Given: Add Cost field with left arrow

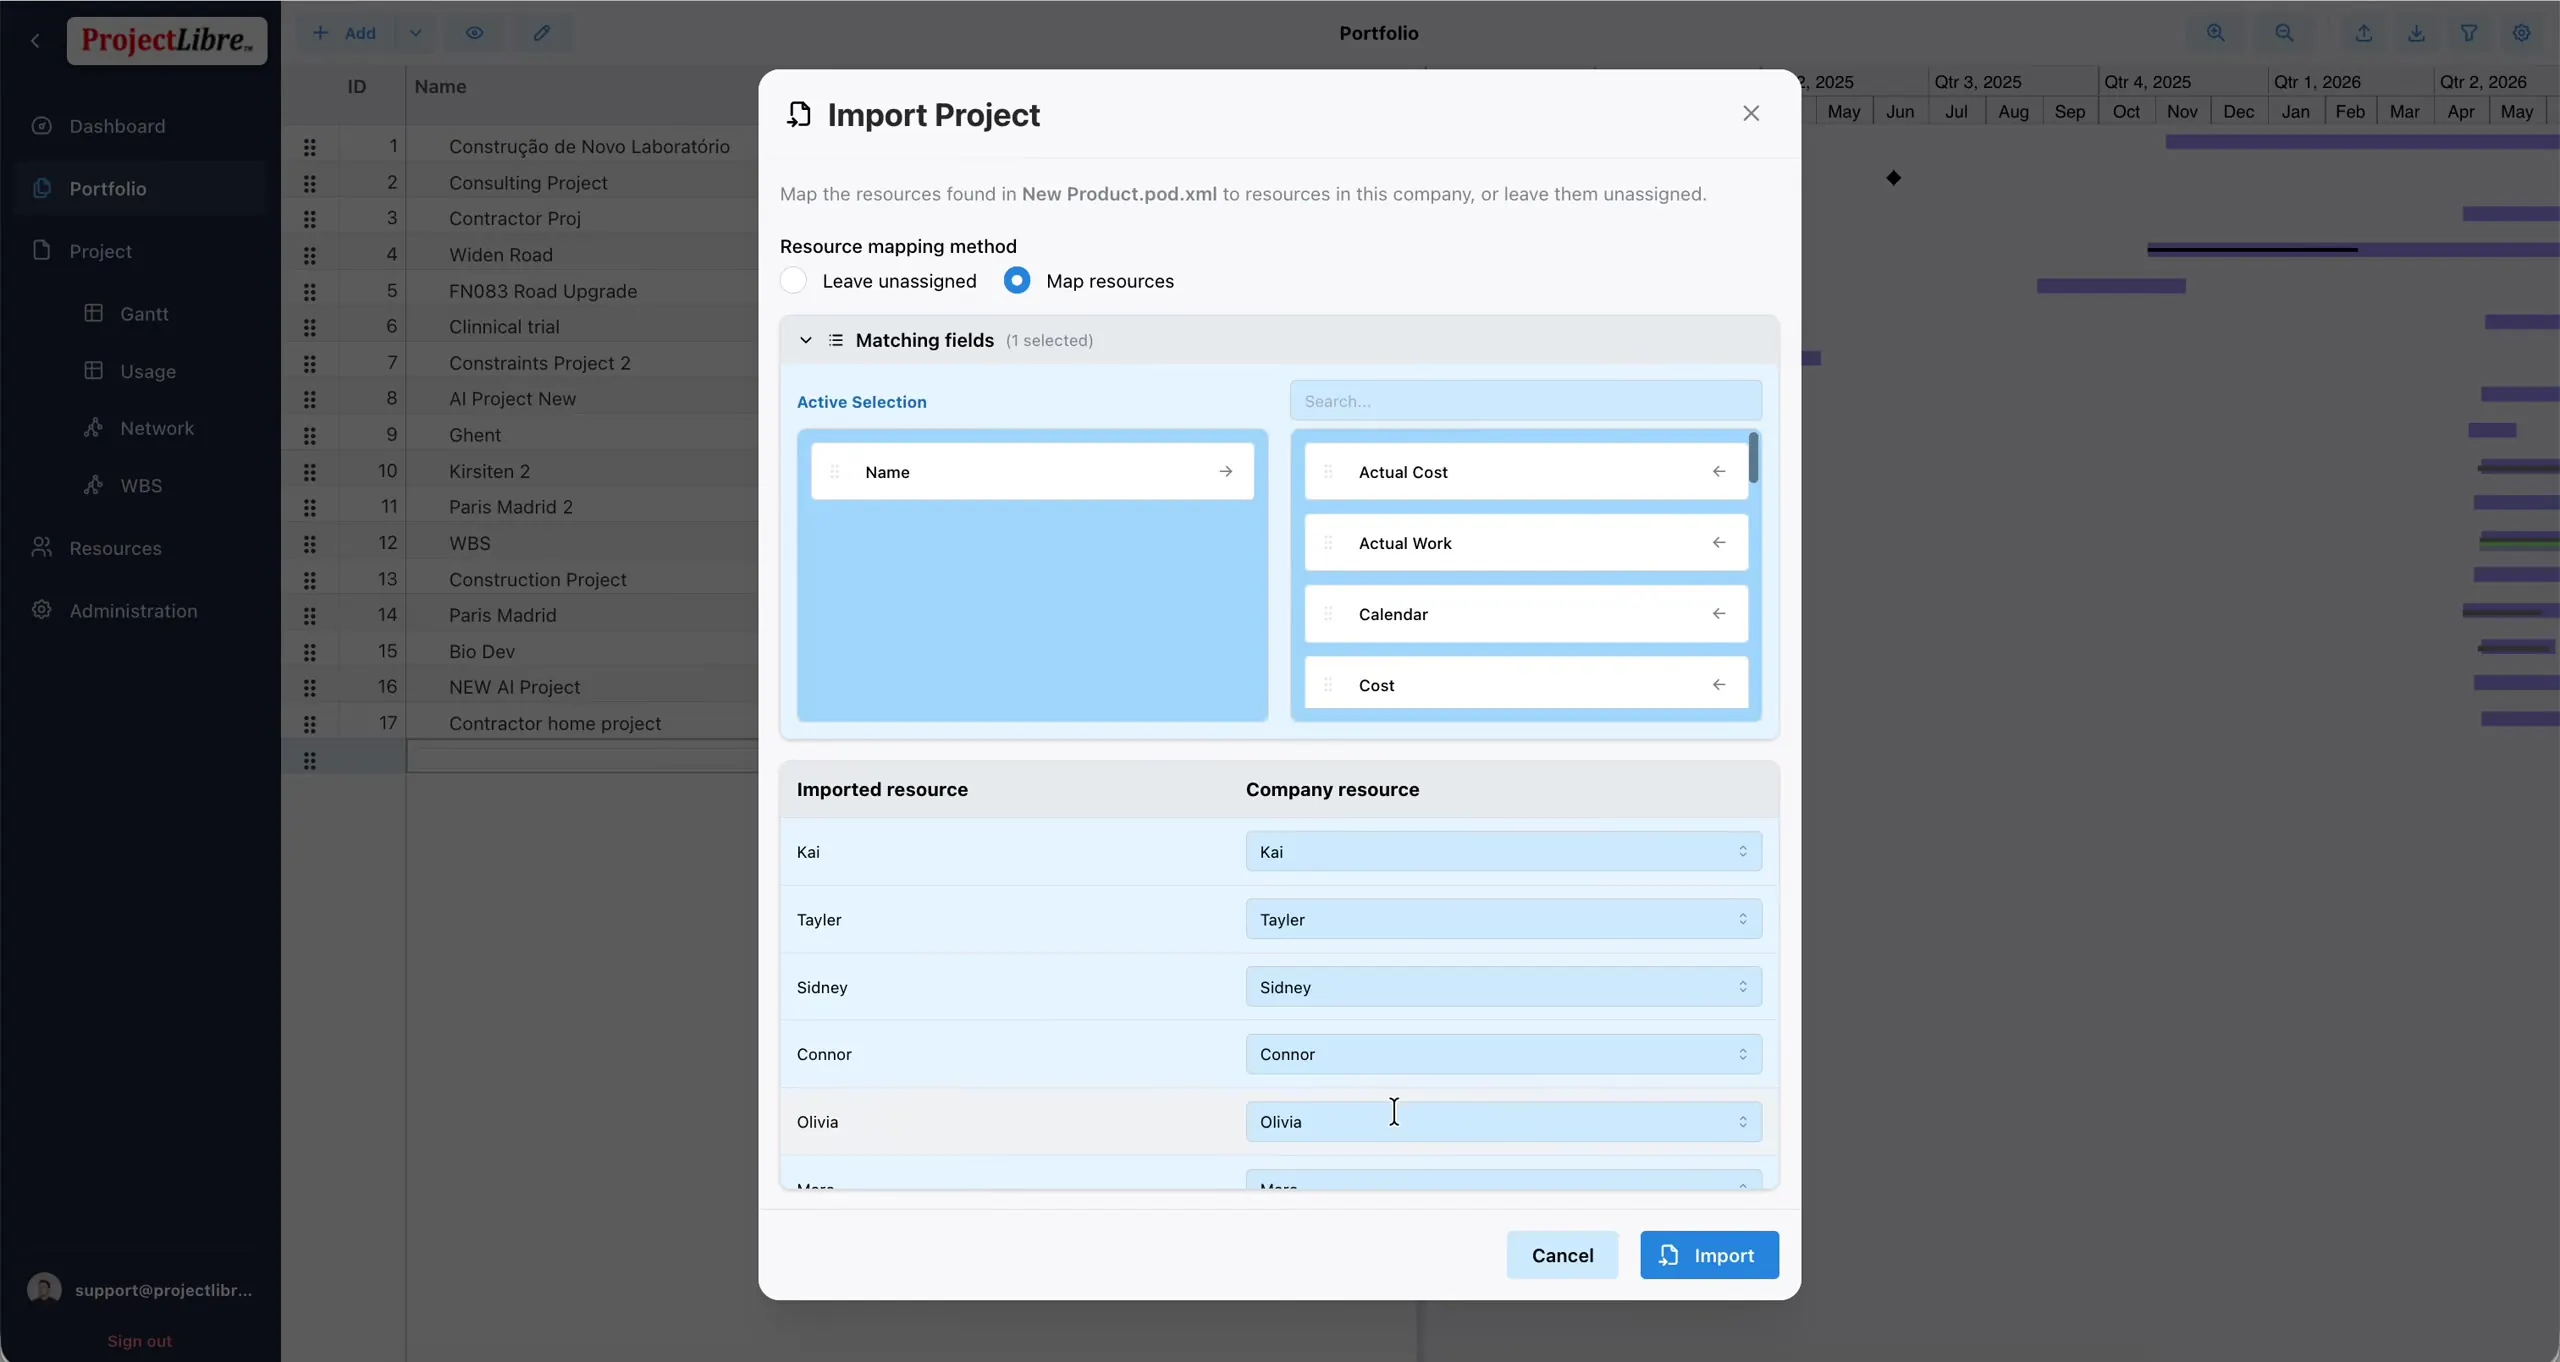Looking at the screenshot, I should (1718, 685).
